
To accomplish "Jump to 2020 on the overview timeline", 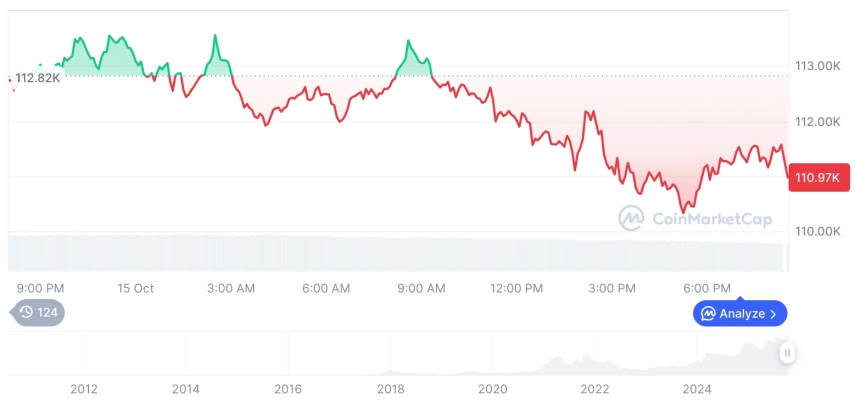I will point(492,388).
